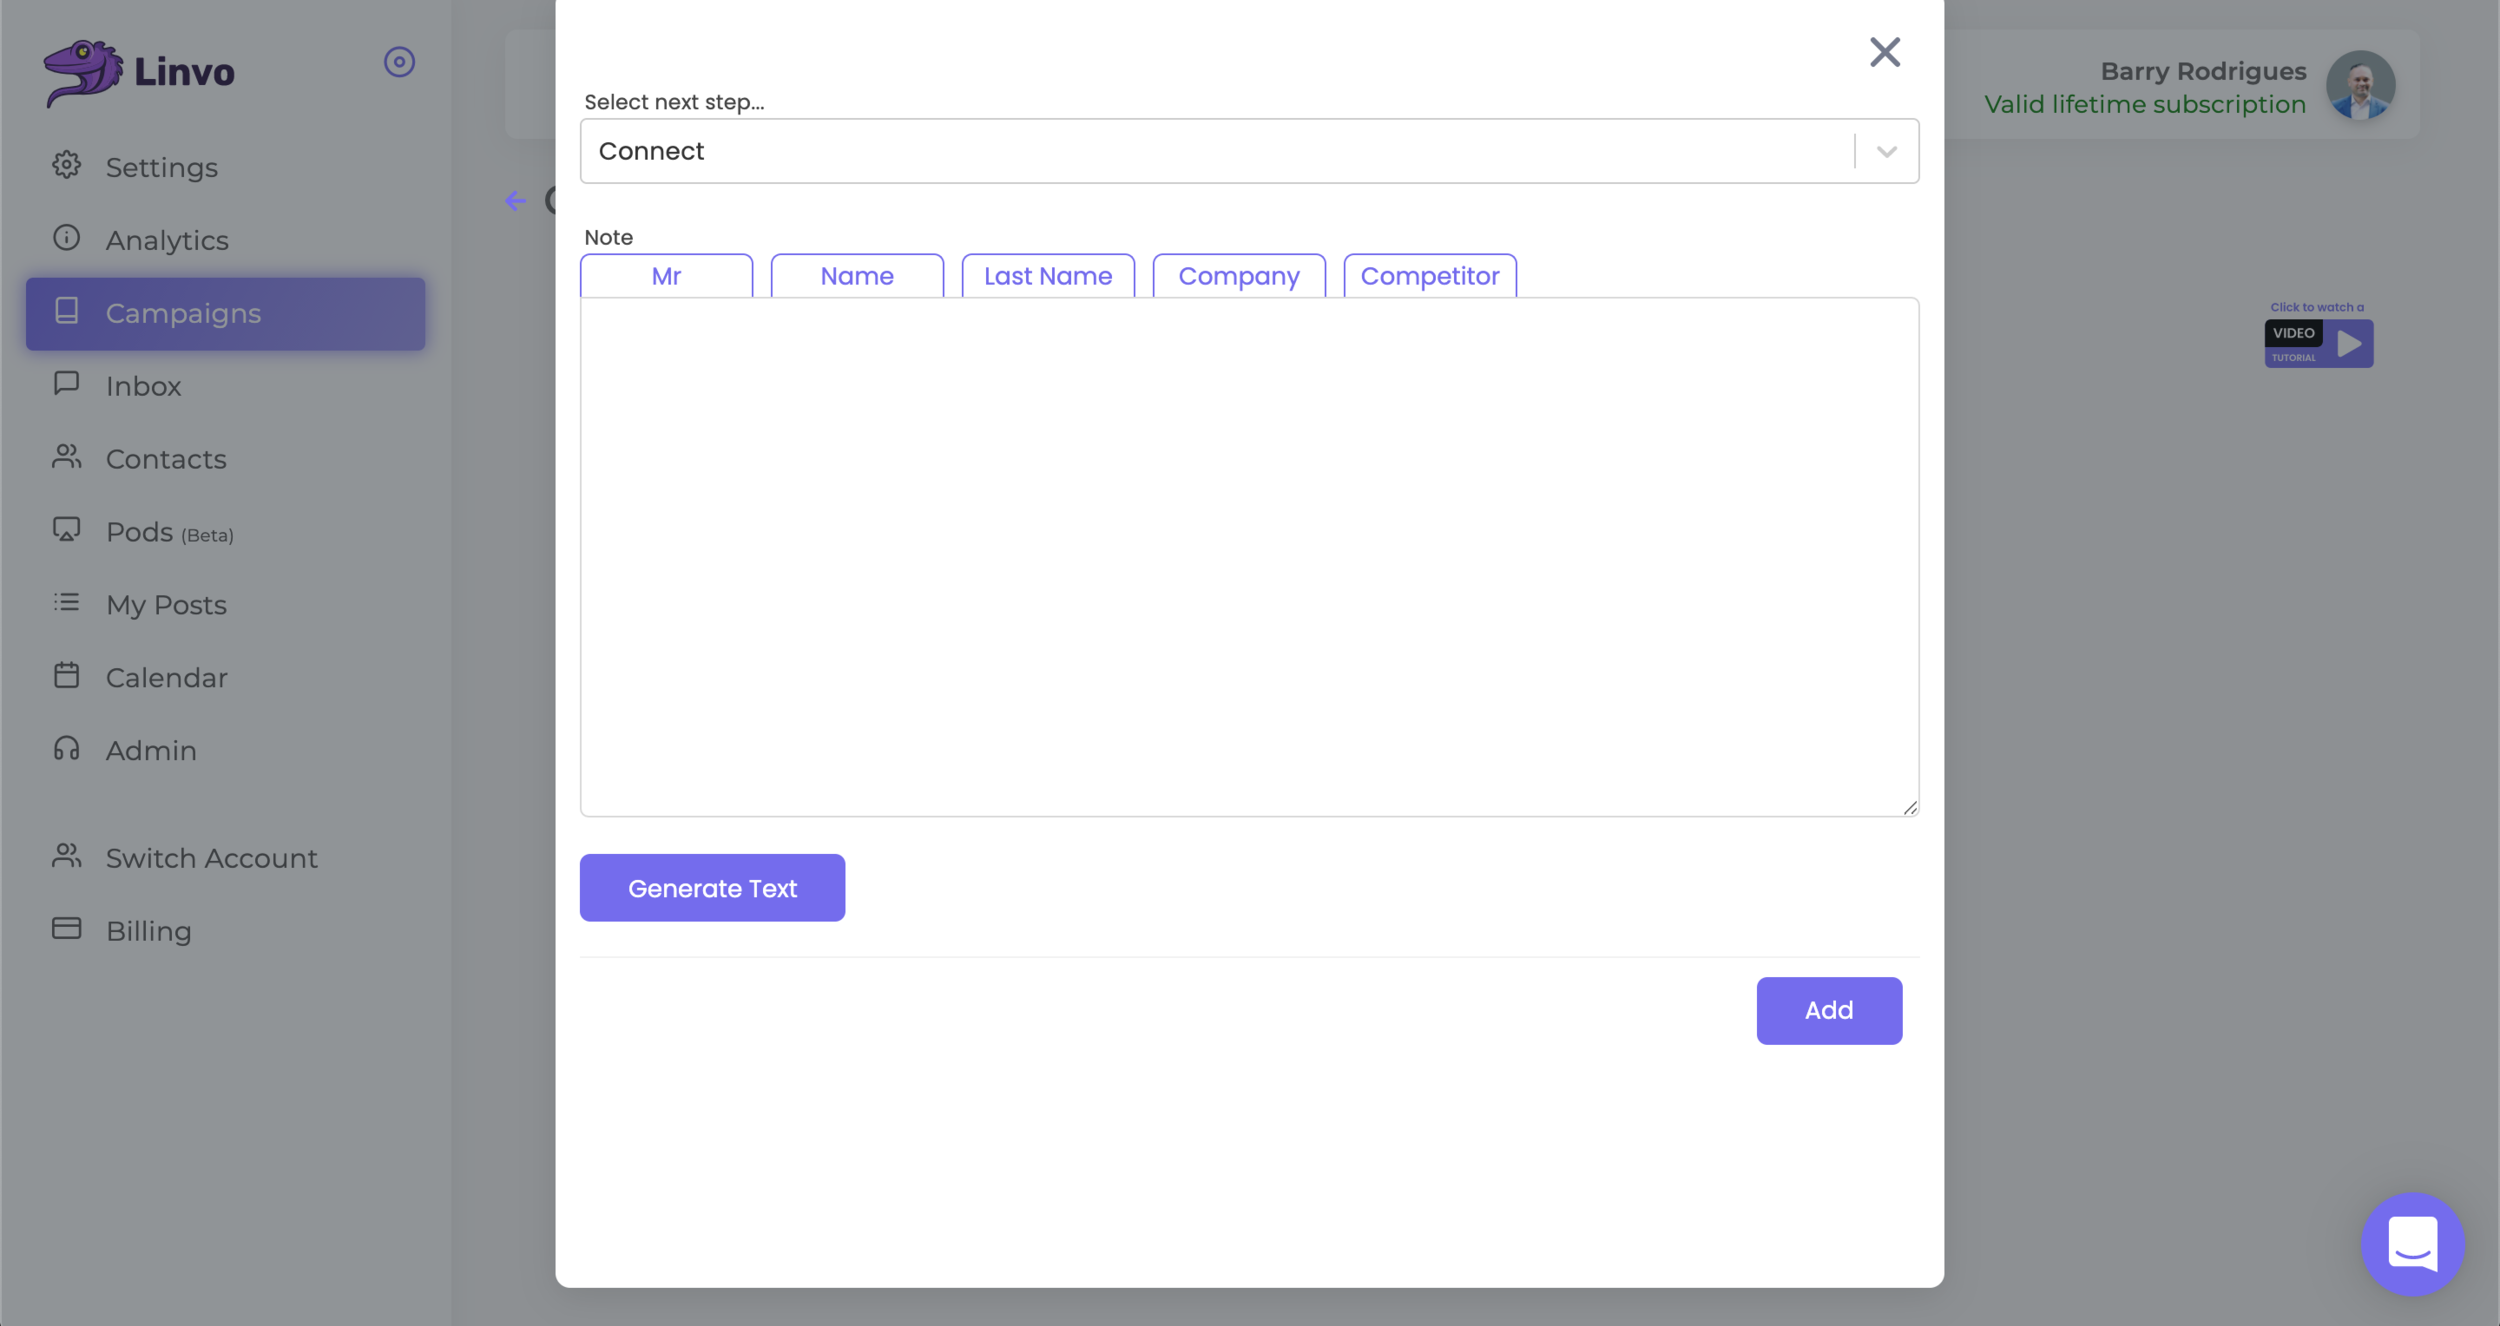The height and width of the screenshot is (1326, 2500).
Task: Click the Analytics info icon
Action: click(66, 238)
